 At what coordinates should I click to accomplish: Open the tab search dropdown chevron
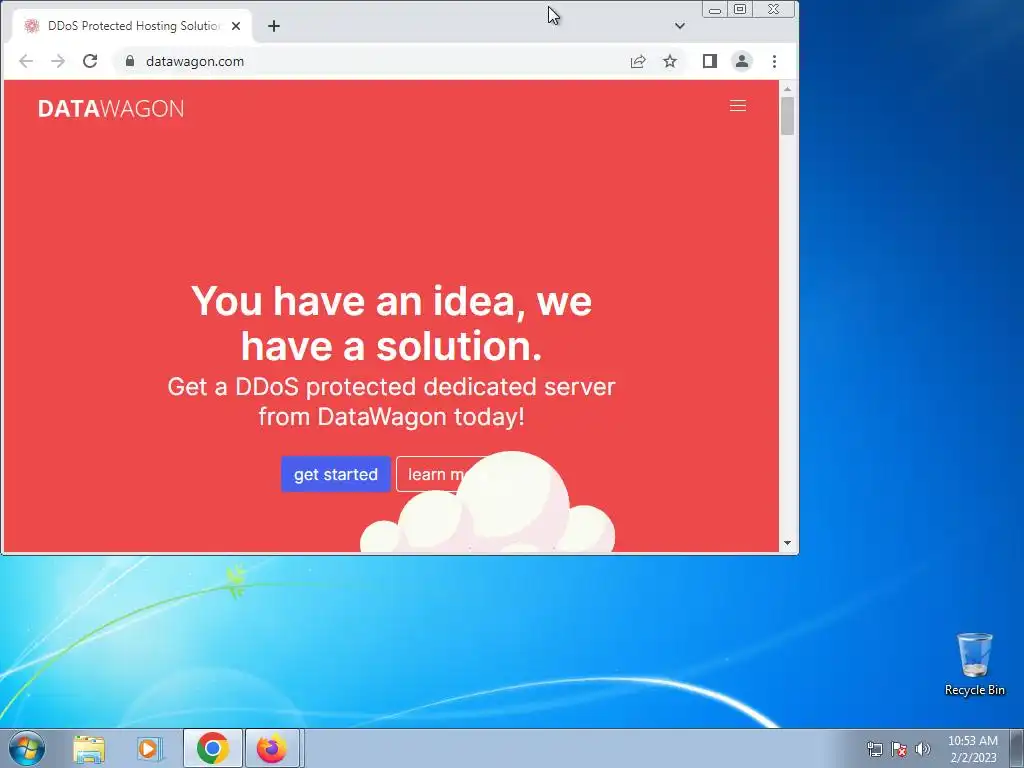click(680, 26)
